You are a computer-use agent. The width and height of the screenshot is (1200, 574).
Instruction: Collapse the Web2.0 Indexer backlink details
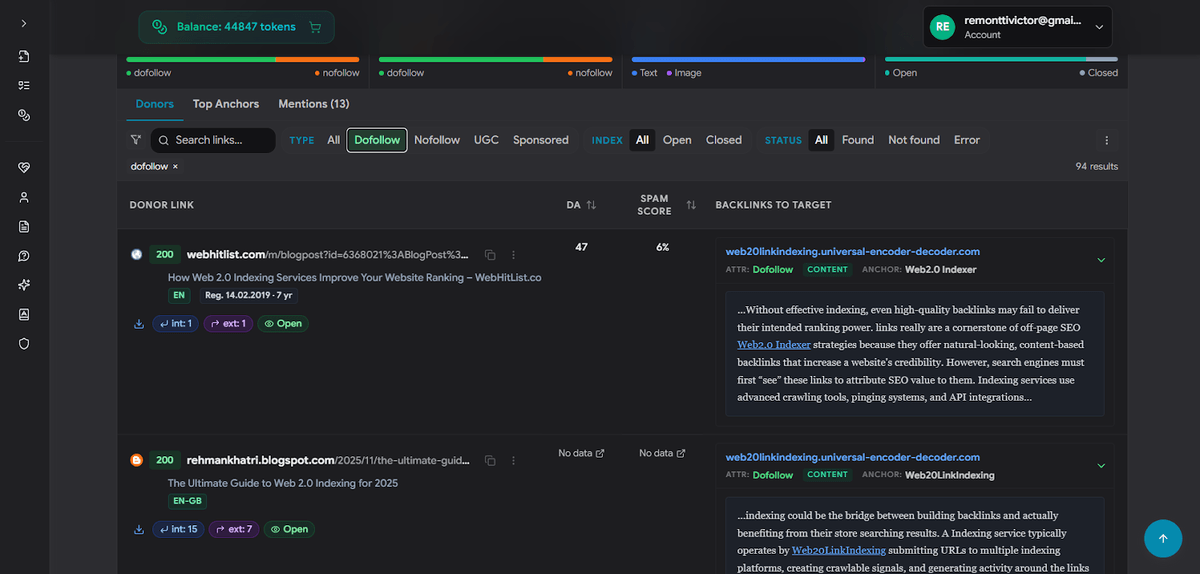click(1101, 260)
